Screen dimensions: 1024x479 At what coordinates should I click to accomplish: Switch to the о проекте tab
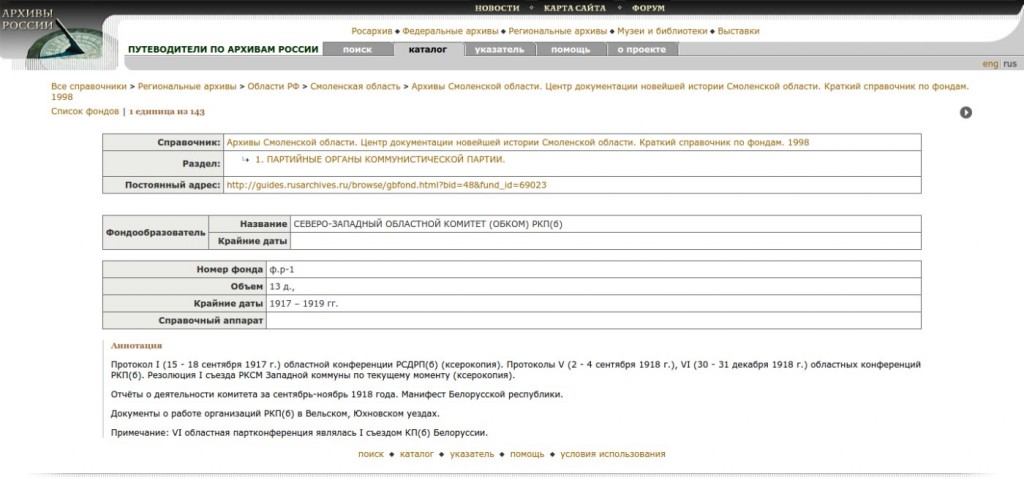point(641,49)
